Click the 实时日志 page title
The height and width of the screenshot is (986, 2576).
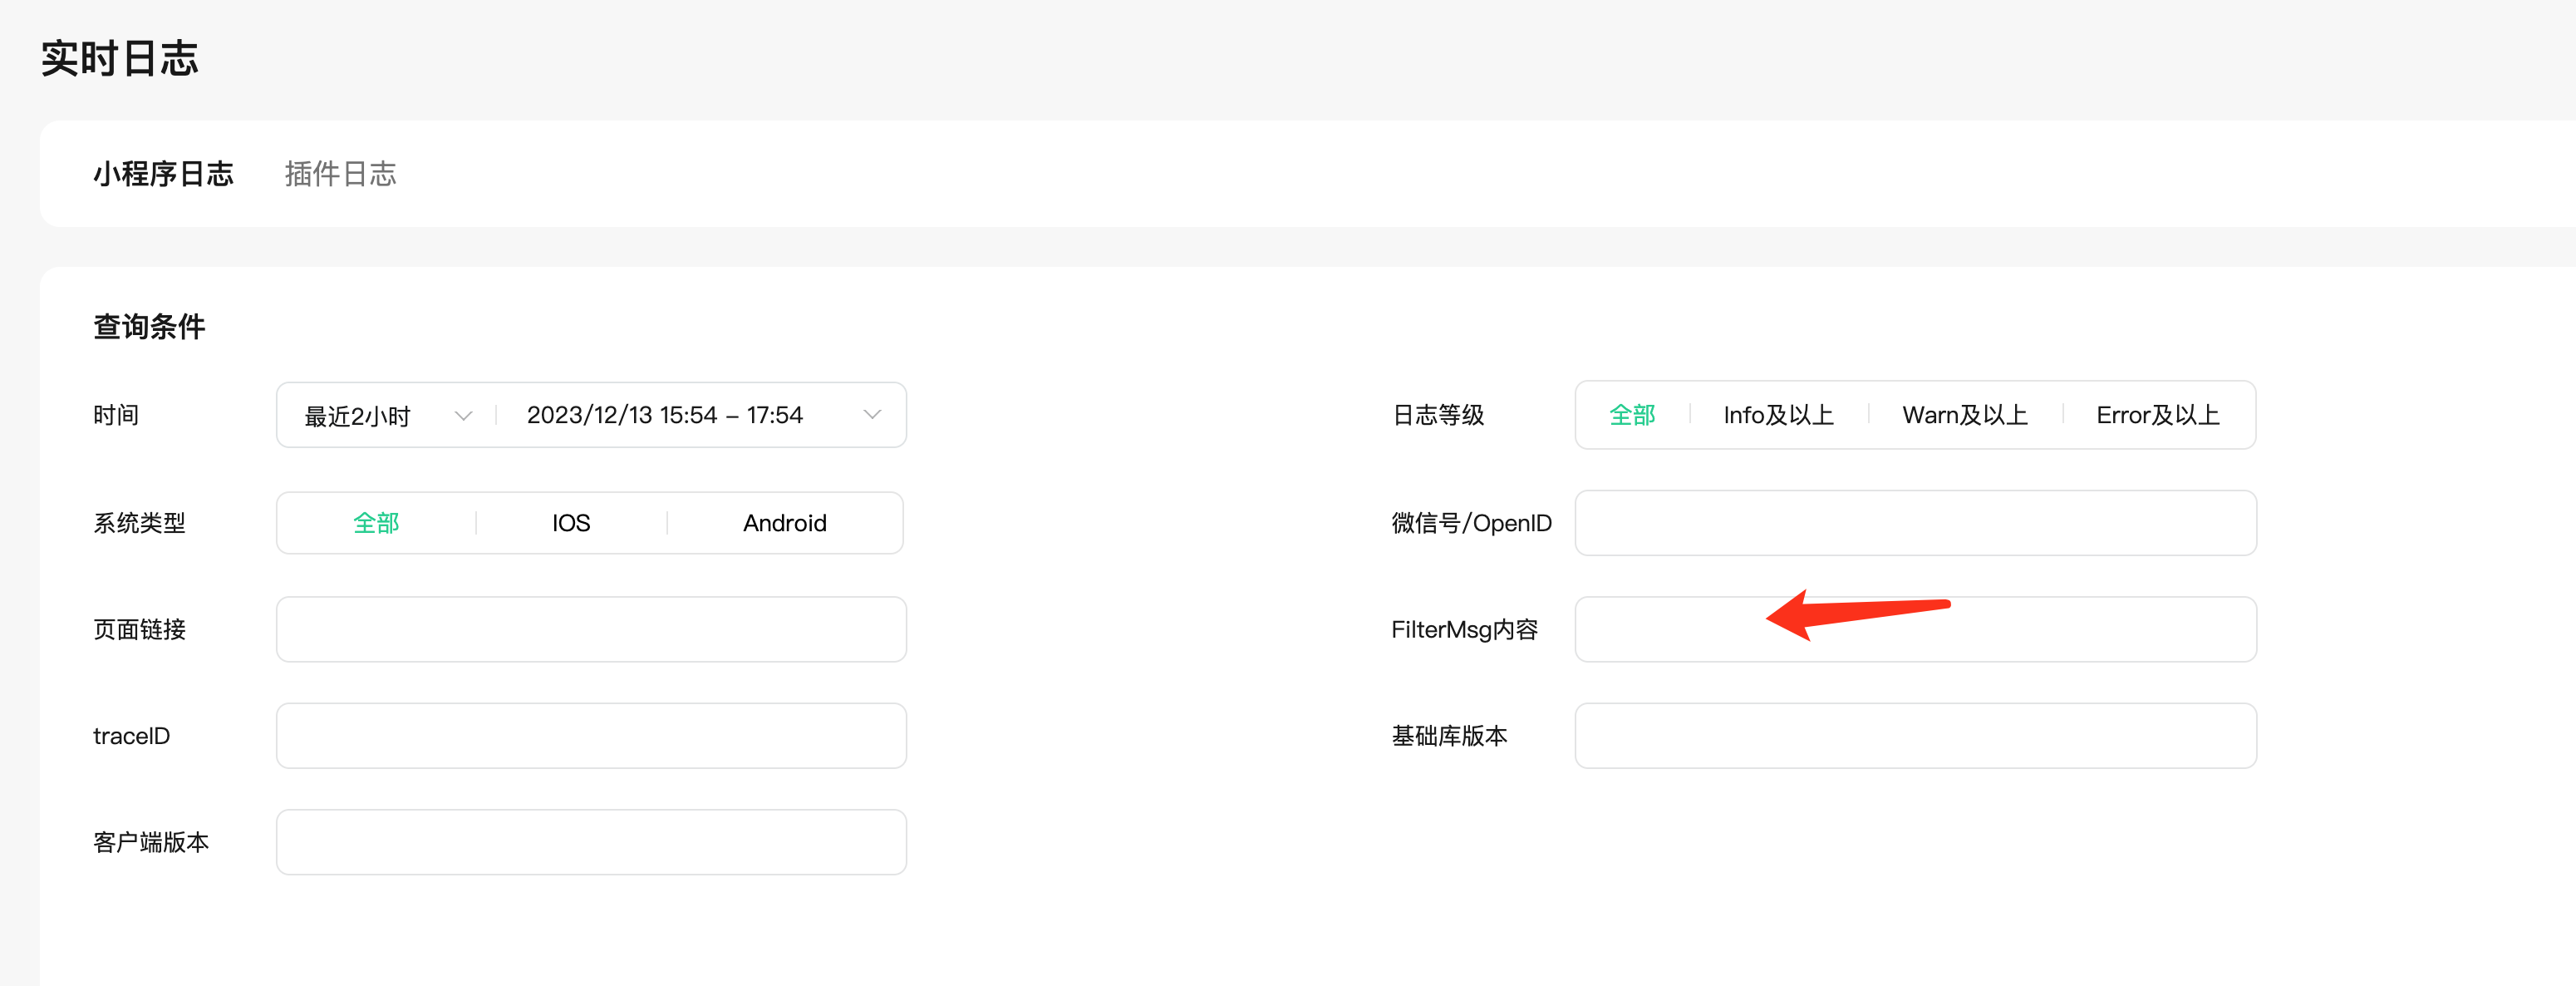(120, 58)
